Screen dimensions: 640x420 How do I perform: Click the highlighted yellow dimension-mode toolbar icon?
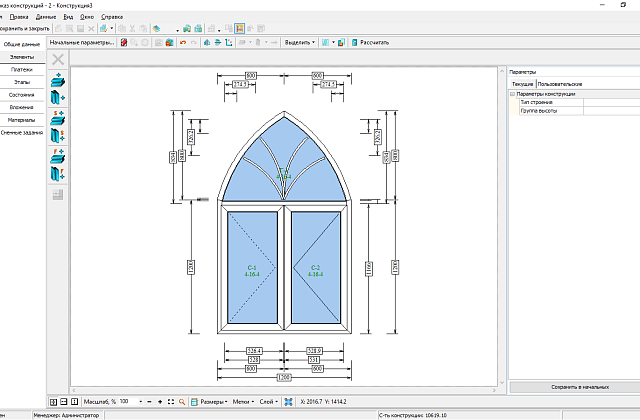(239, 29)
